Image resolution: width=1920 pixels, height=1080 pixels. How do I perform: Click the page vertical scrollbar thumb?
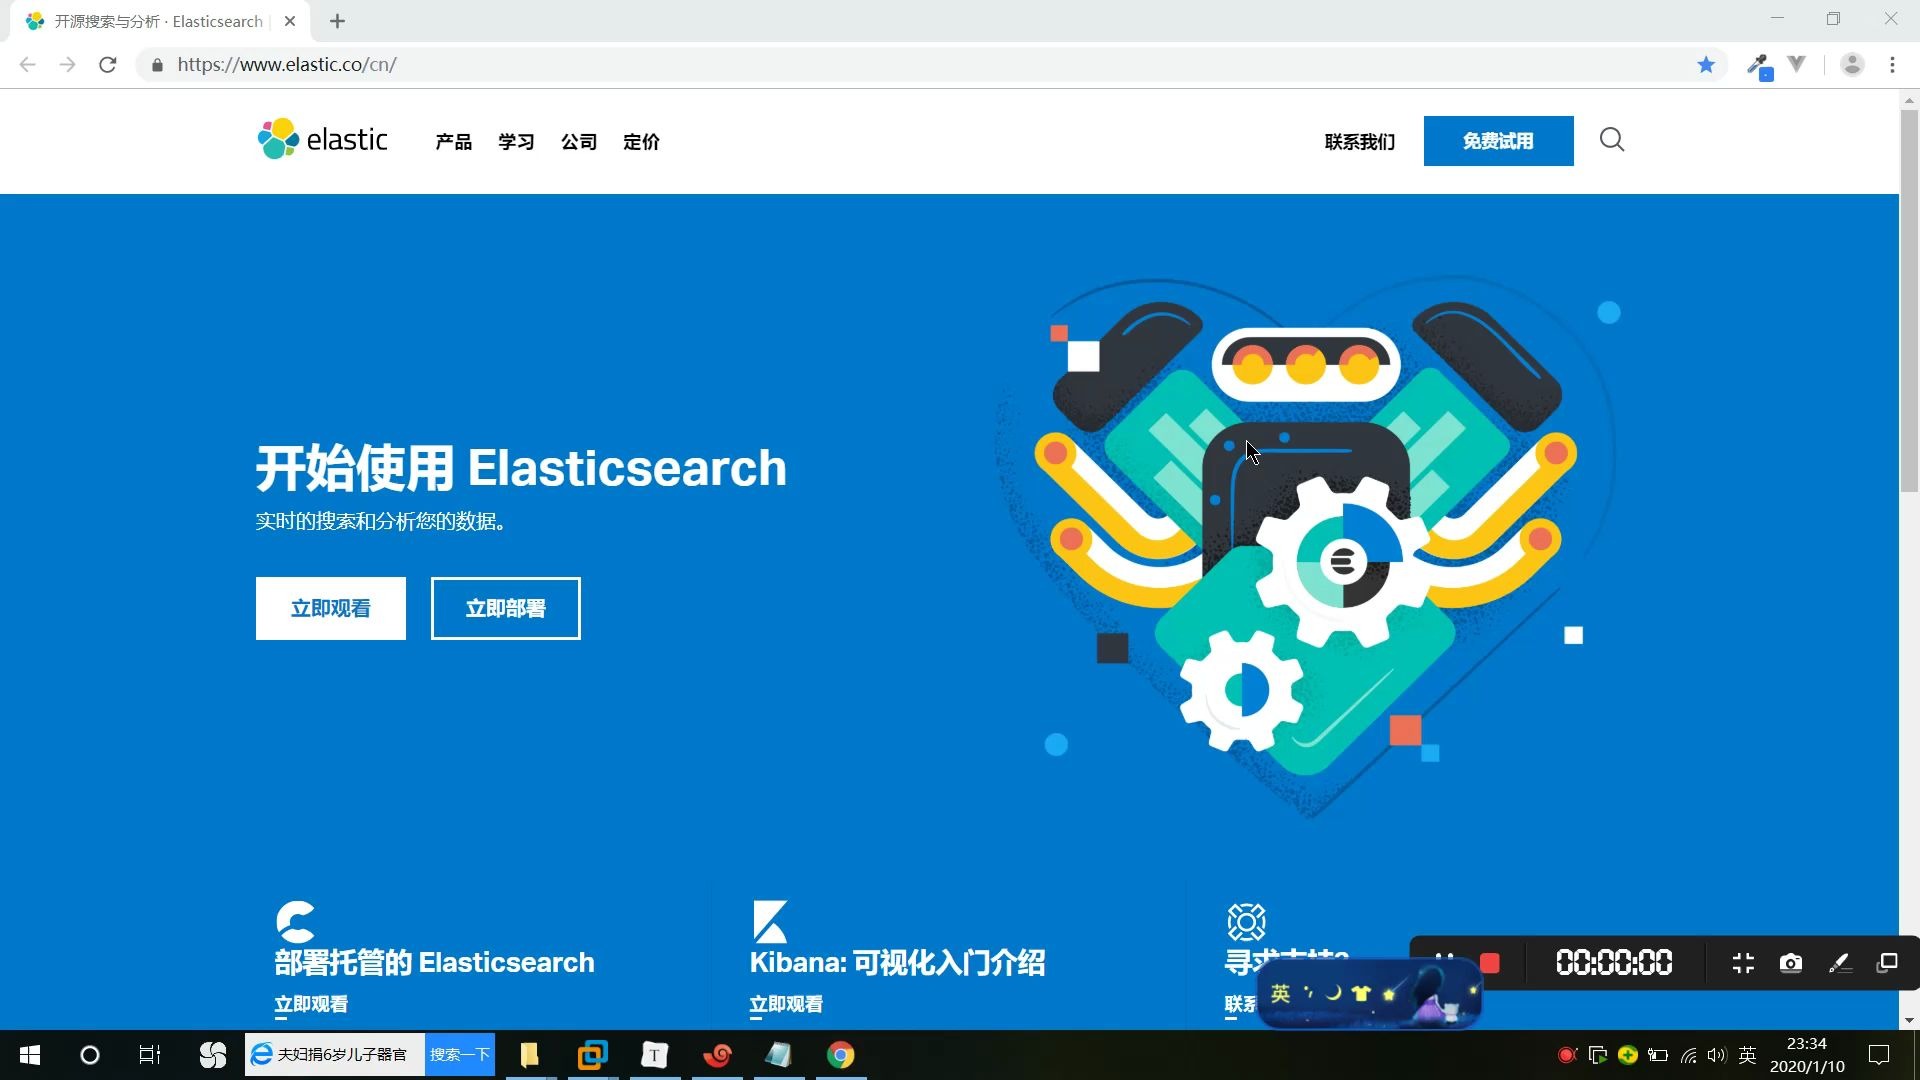coord(1909,300)
